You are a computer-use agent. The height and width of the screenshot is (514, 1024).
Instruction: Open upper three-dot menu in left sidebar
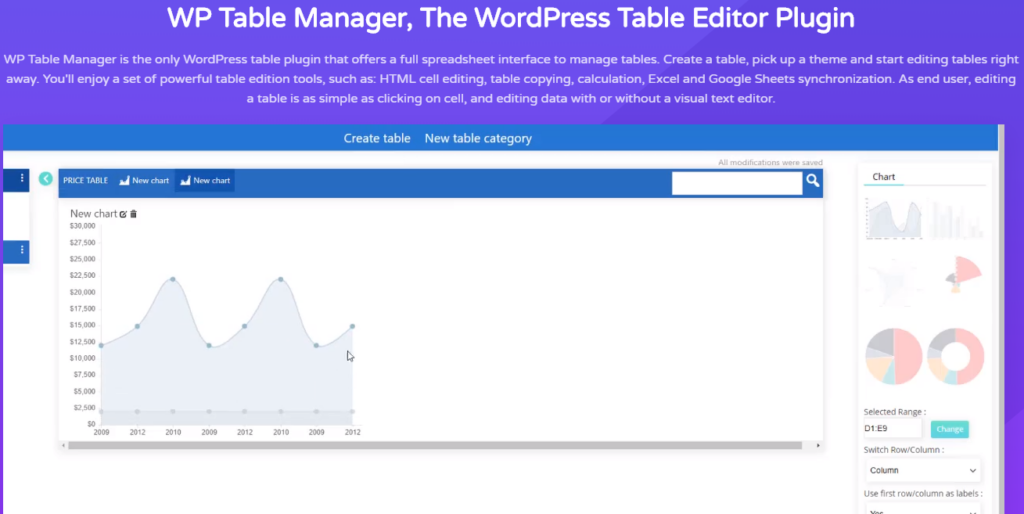click(x=22, y=178)
